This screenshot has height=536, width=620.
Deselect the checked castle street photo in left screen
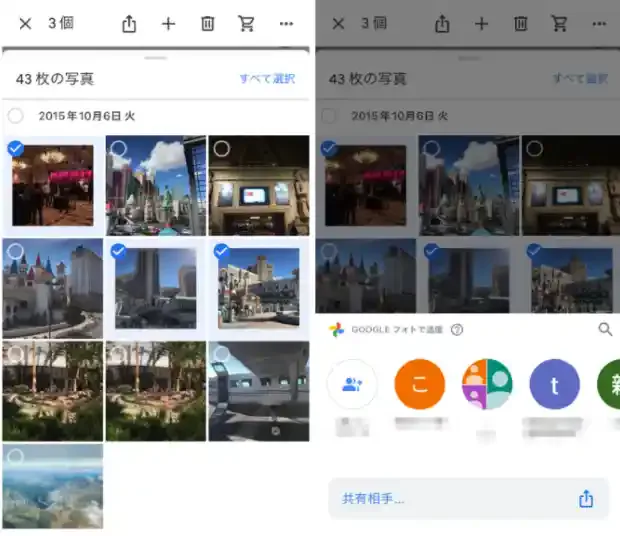click(221, 251)
